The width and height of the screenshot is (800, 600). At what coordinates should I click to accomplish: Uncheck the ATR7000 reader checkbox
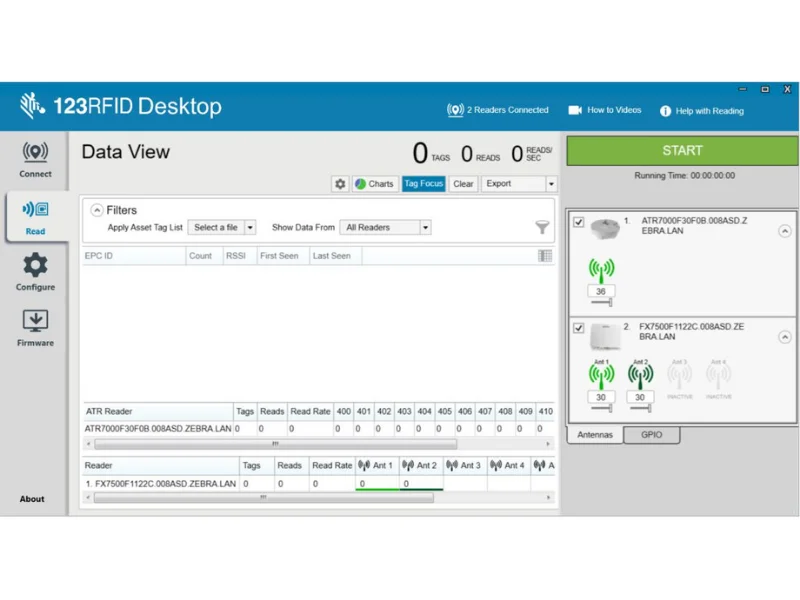(x=579, y=222)
